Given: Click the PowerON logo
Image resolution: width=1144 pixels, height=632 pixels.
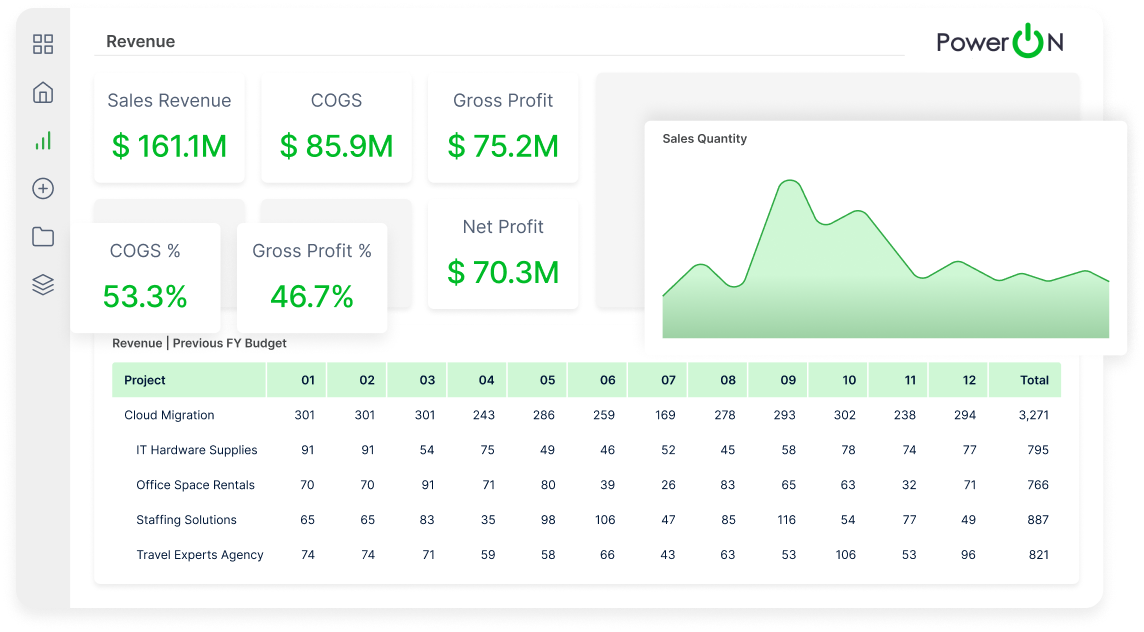Looking at the screenshot, I should 1000,42.
